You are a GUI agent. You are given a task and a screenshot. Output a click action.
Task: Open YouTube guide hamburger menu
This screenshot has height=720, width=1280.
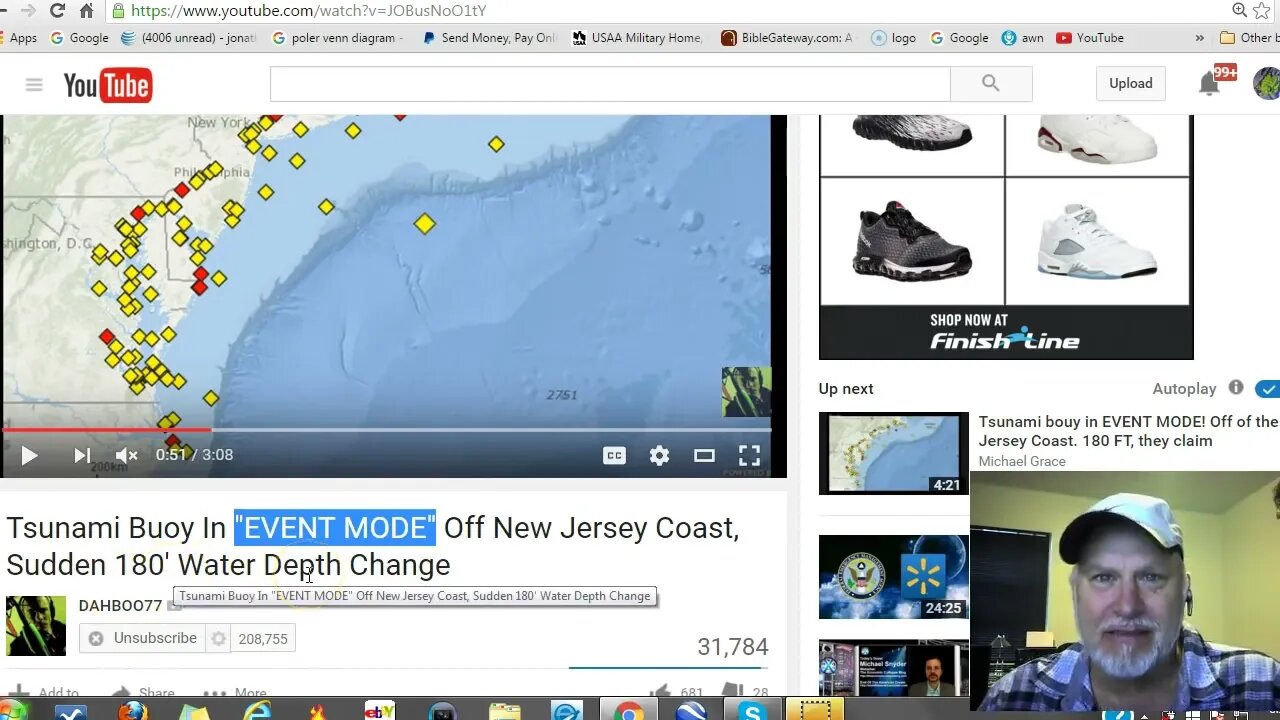pos(34,84)
